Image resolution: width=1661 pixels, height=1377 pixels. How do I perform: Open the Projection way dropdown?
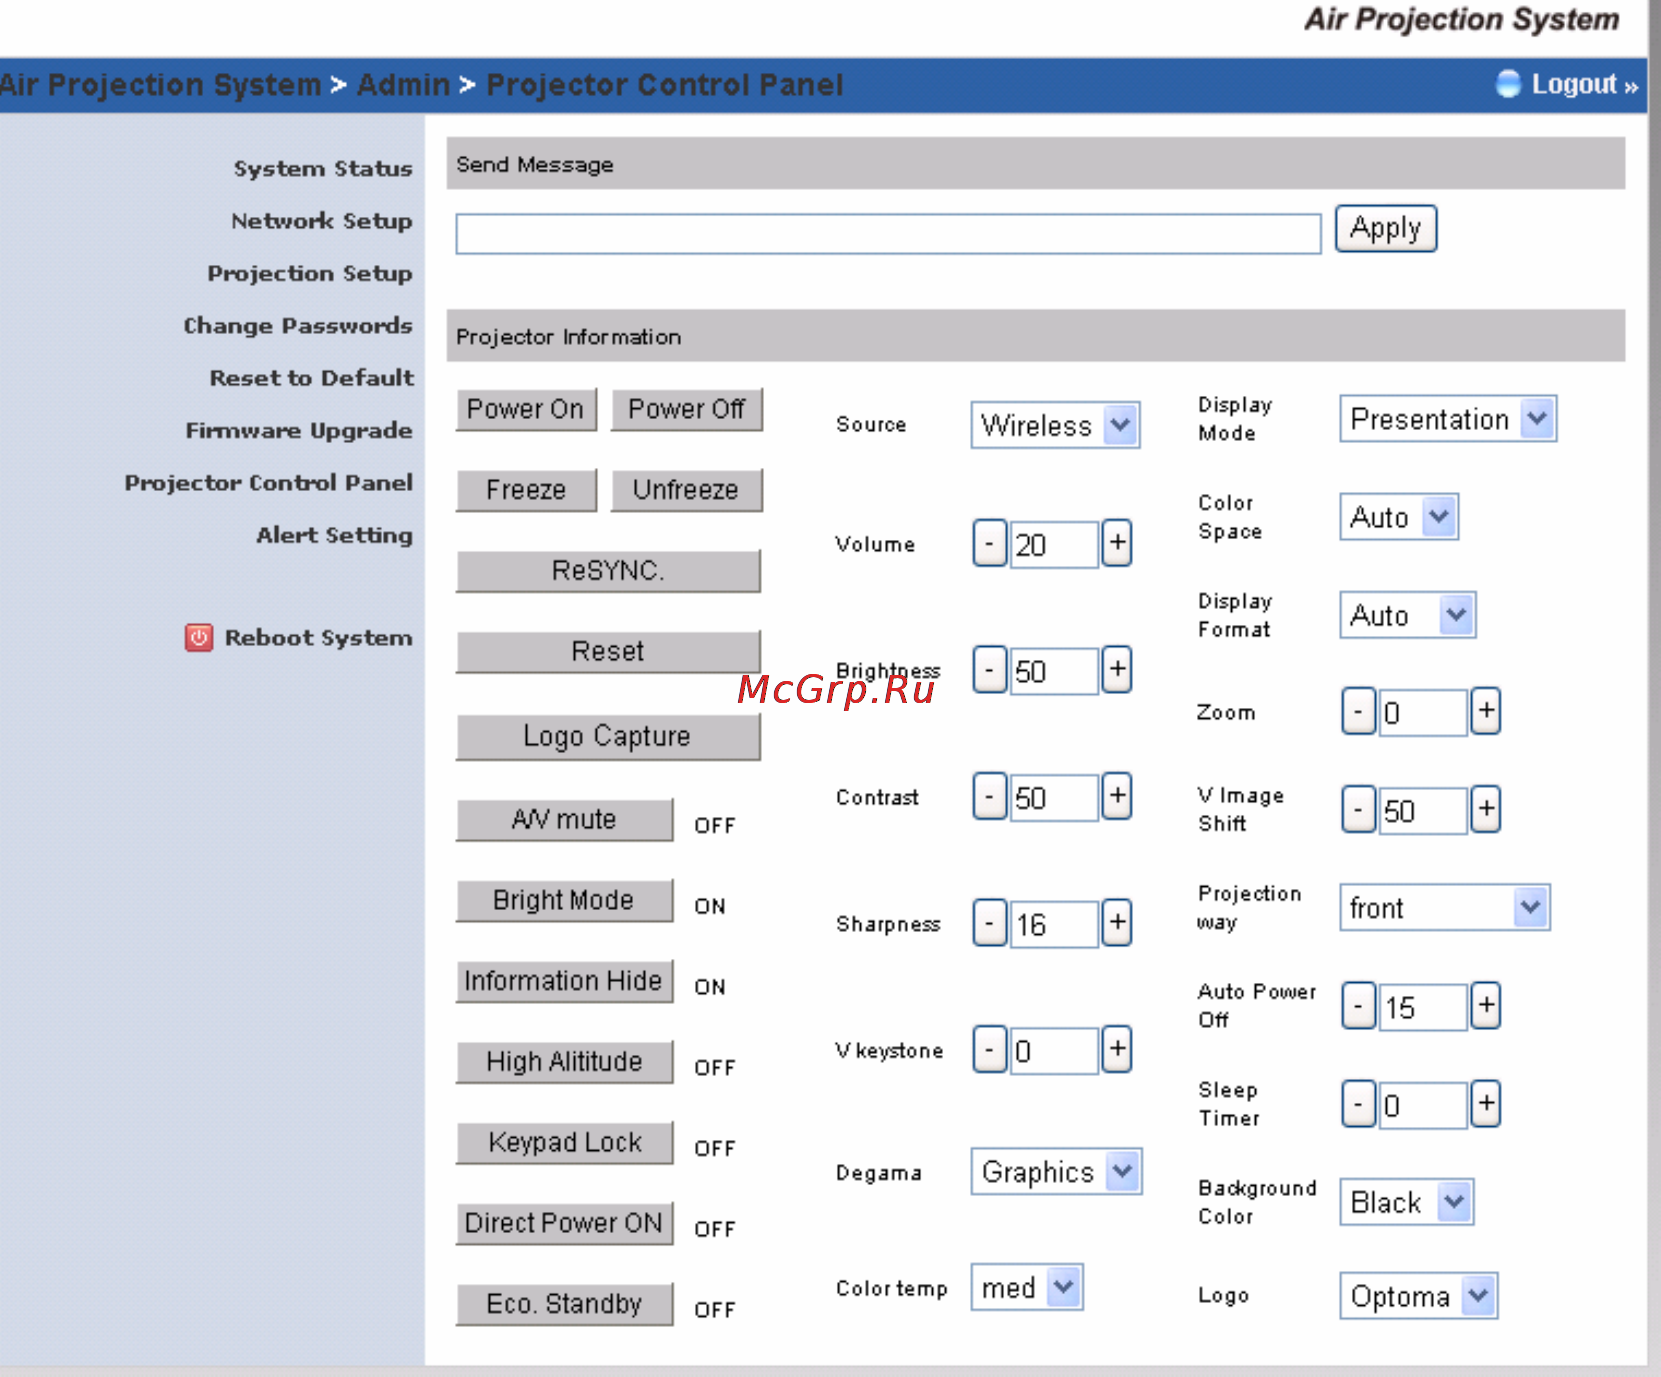tap(1445, 908)
